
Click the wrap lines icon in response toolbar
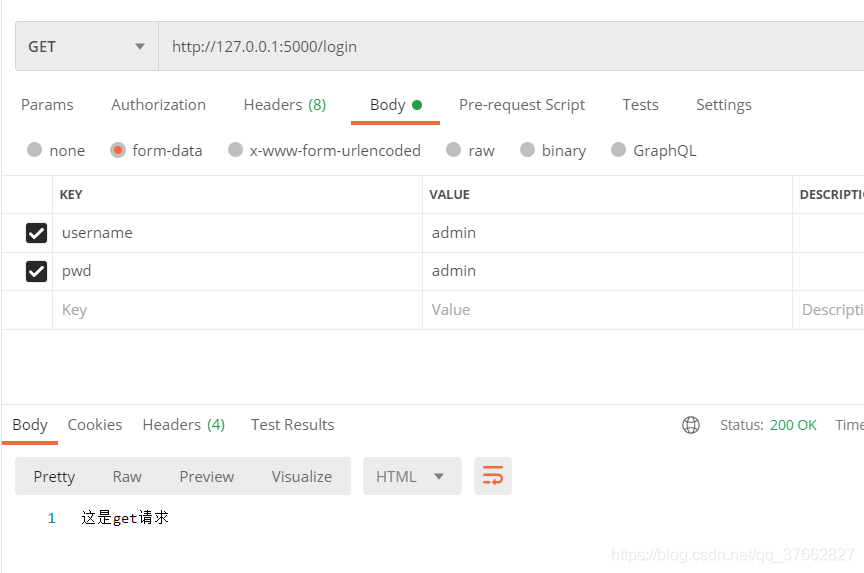tap(493, 476)
